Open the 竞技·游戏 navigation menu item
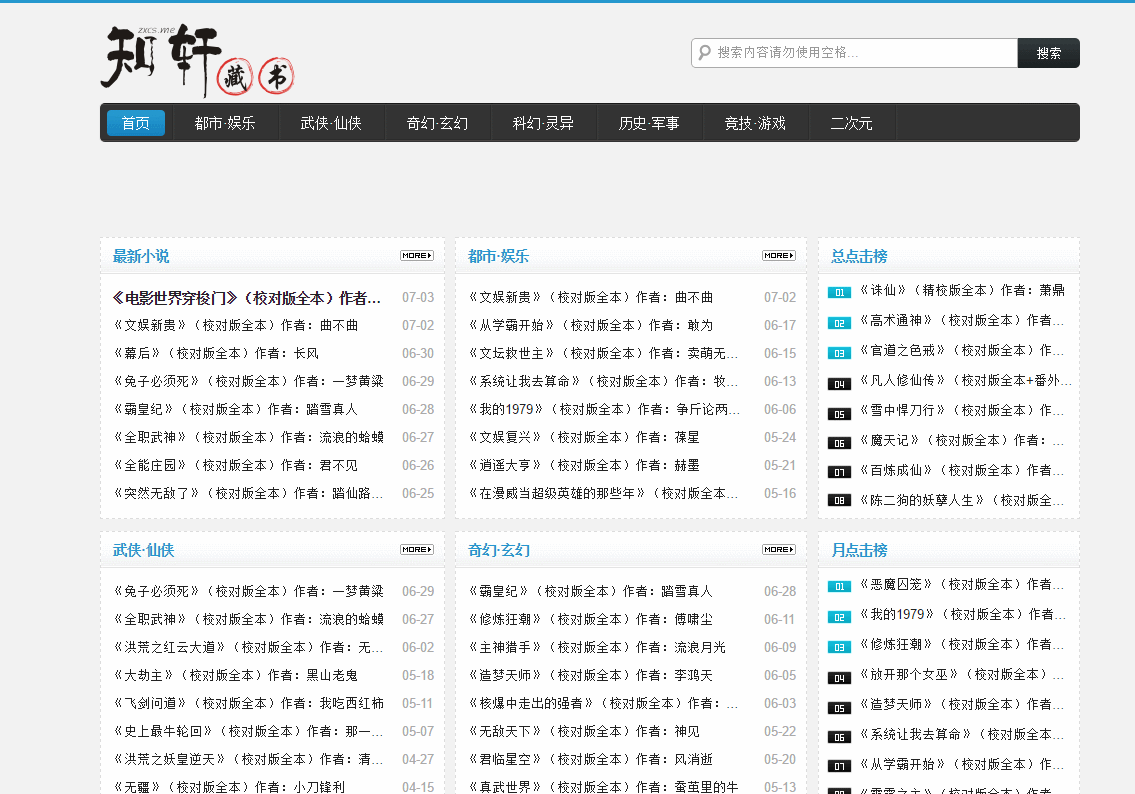Viewport: 1135px width, 794px height. [755, 123]
